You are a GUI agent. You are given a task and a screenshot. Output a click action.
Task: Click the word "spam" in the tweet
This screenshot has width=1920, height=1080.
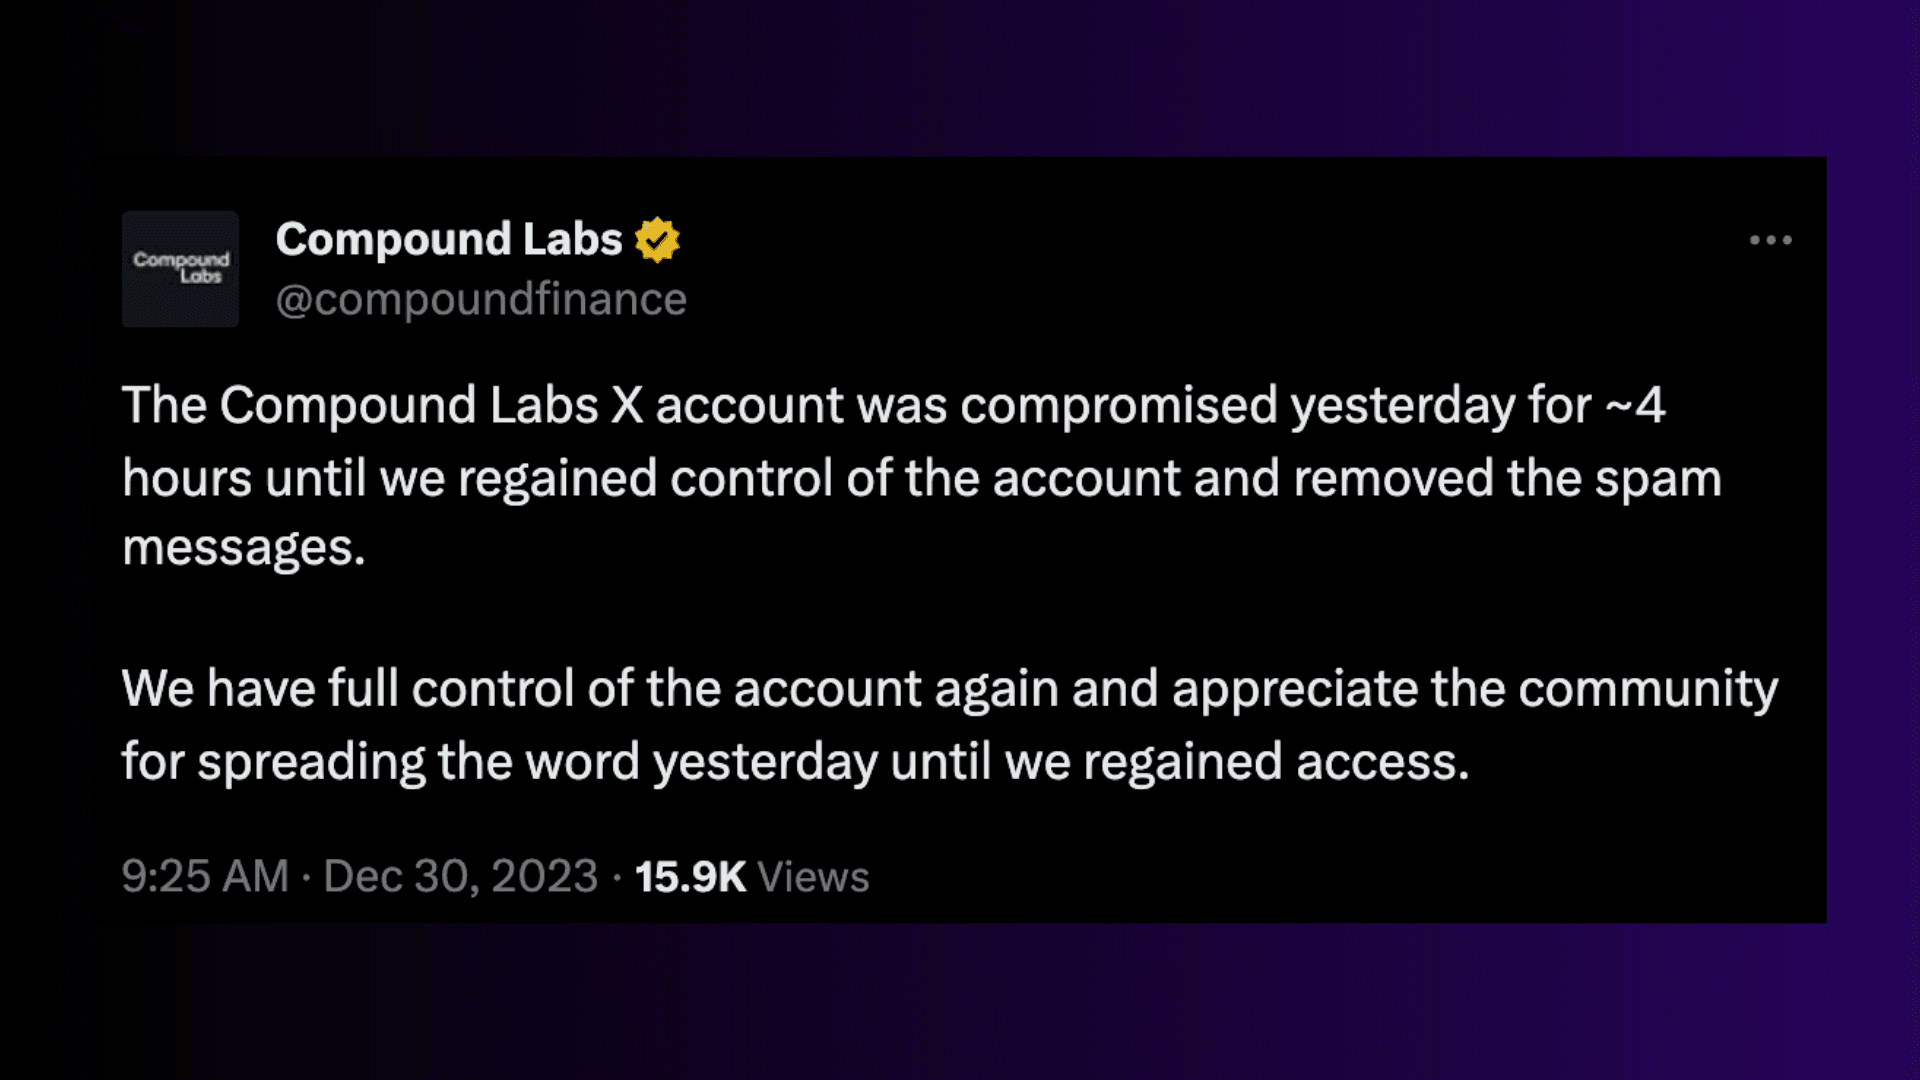click(1658, 479)
